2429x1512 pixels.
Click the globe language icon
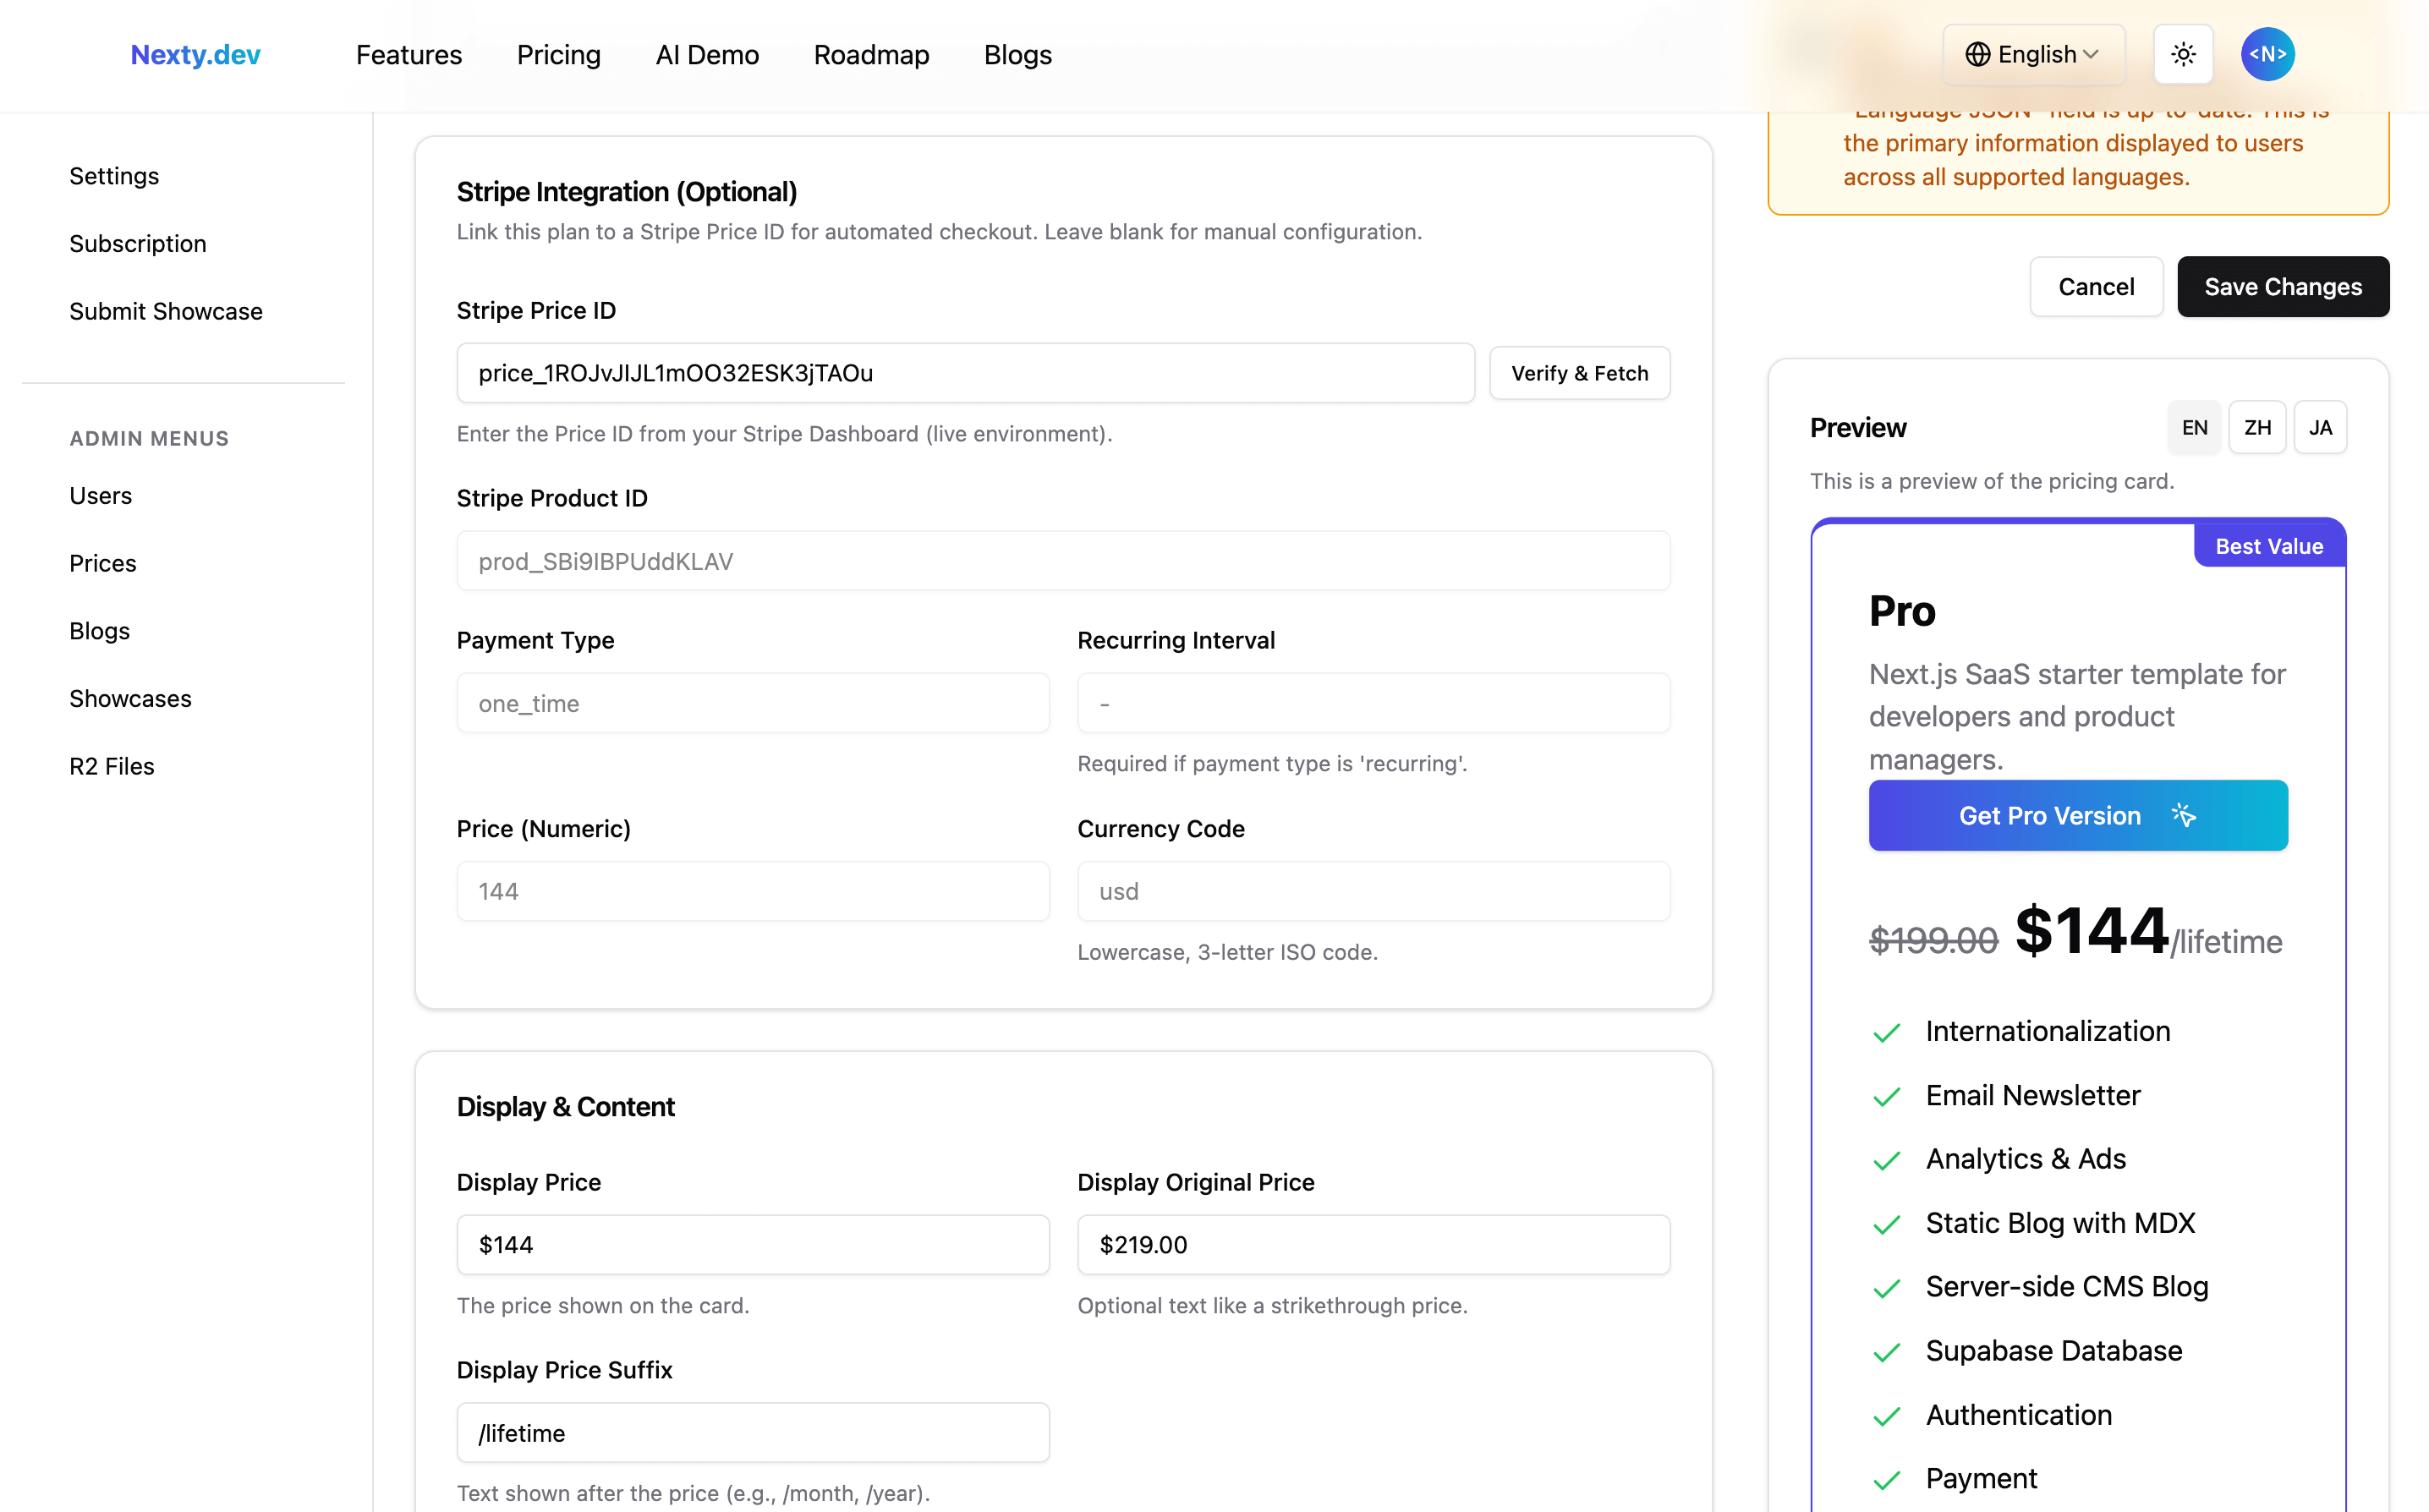[x=1977, y=54]
